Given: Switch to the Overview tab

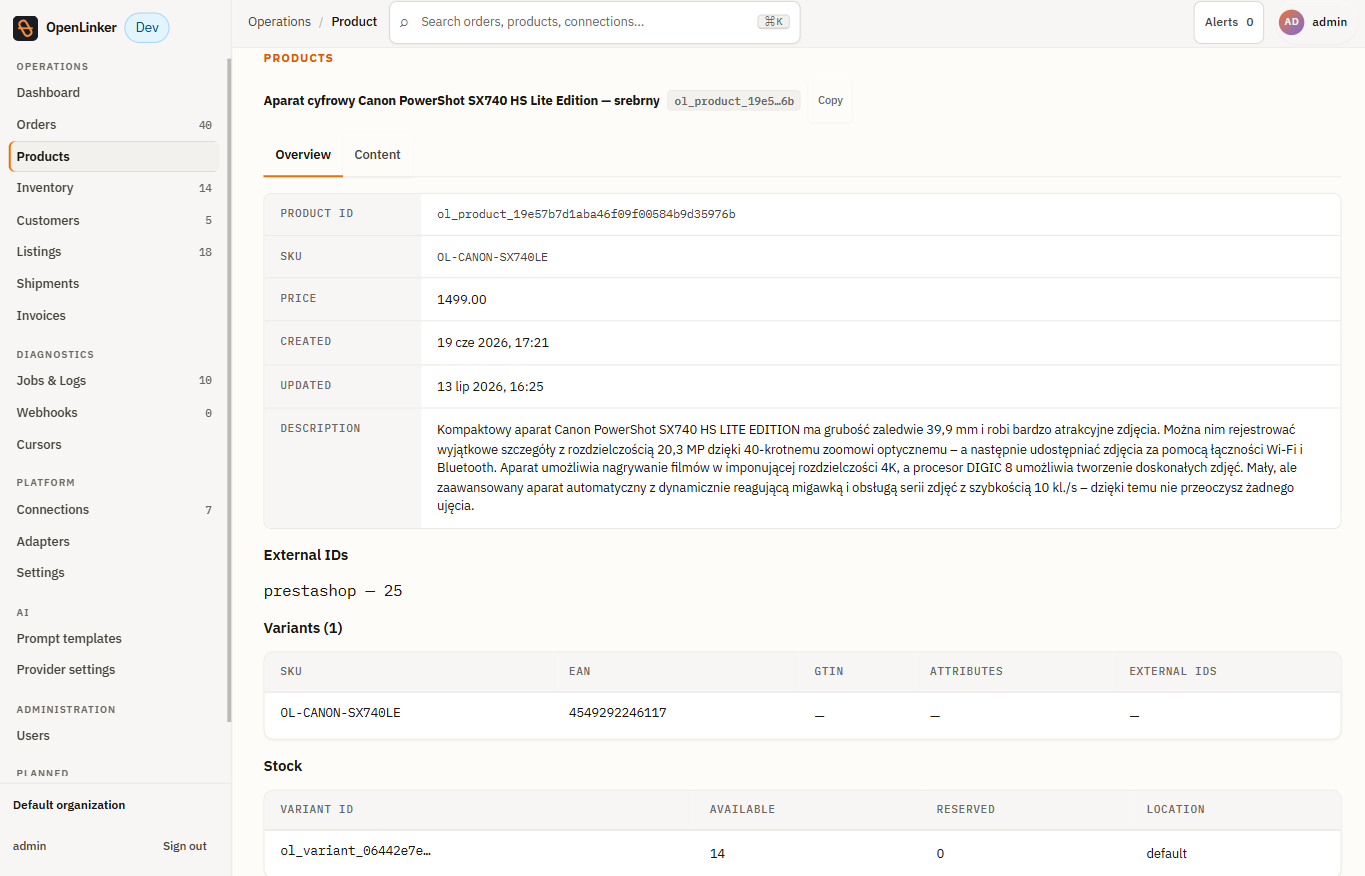Looking at the screenshot, I should 303,155.
